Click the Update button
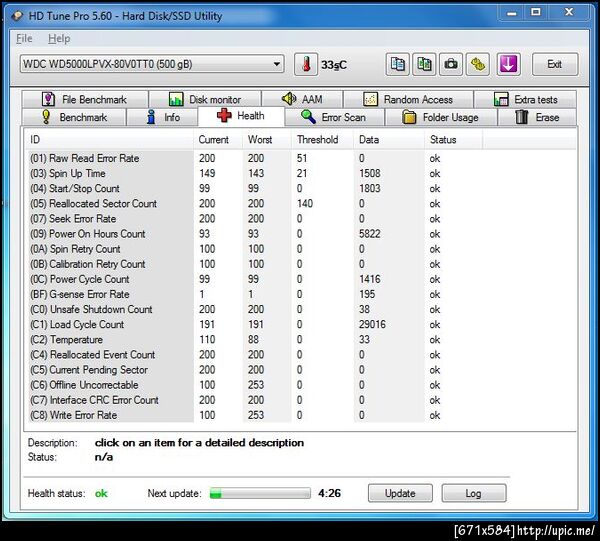The image size is (600, 541). coord(400,493)
